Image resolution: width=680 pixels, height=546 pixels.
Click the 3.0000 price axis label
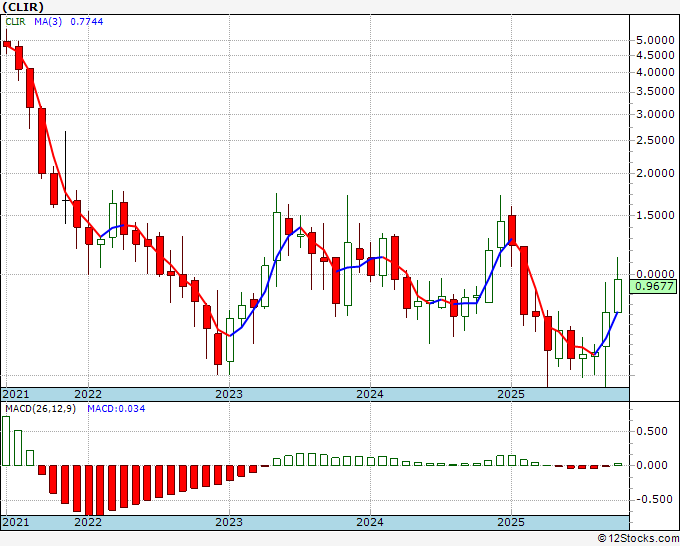pyautogui.click(x=655, y=114)
